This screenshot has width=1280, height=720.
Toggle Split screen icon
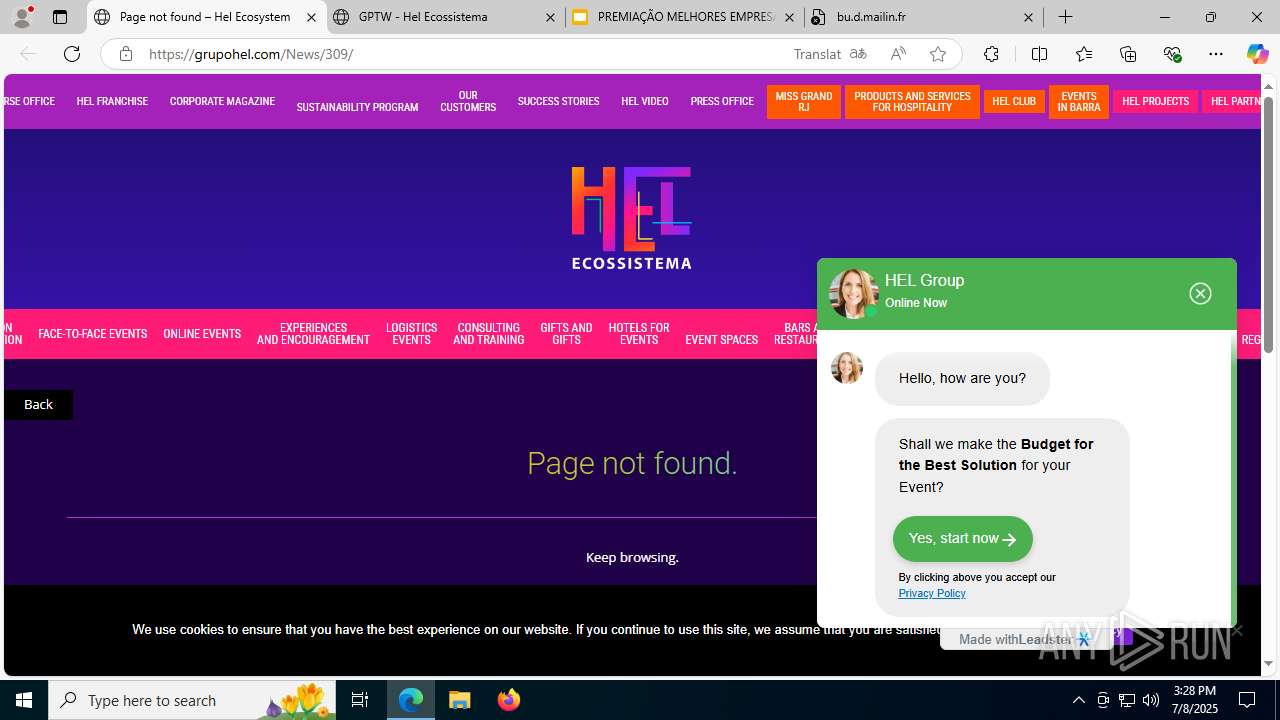1039,54
